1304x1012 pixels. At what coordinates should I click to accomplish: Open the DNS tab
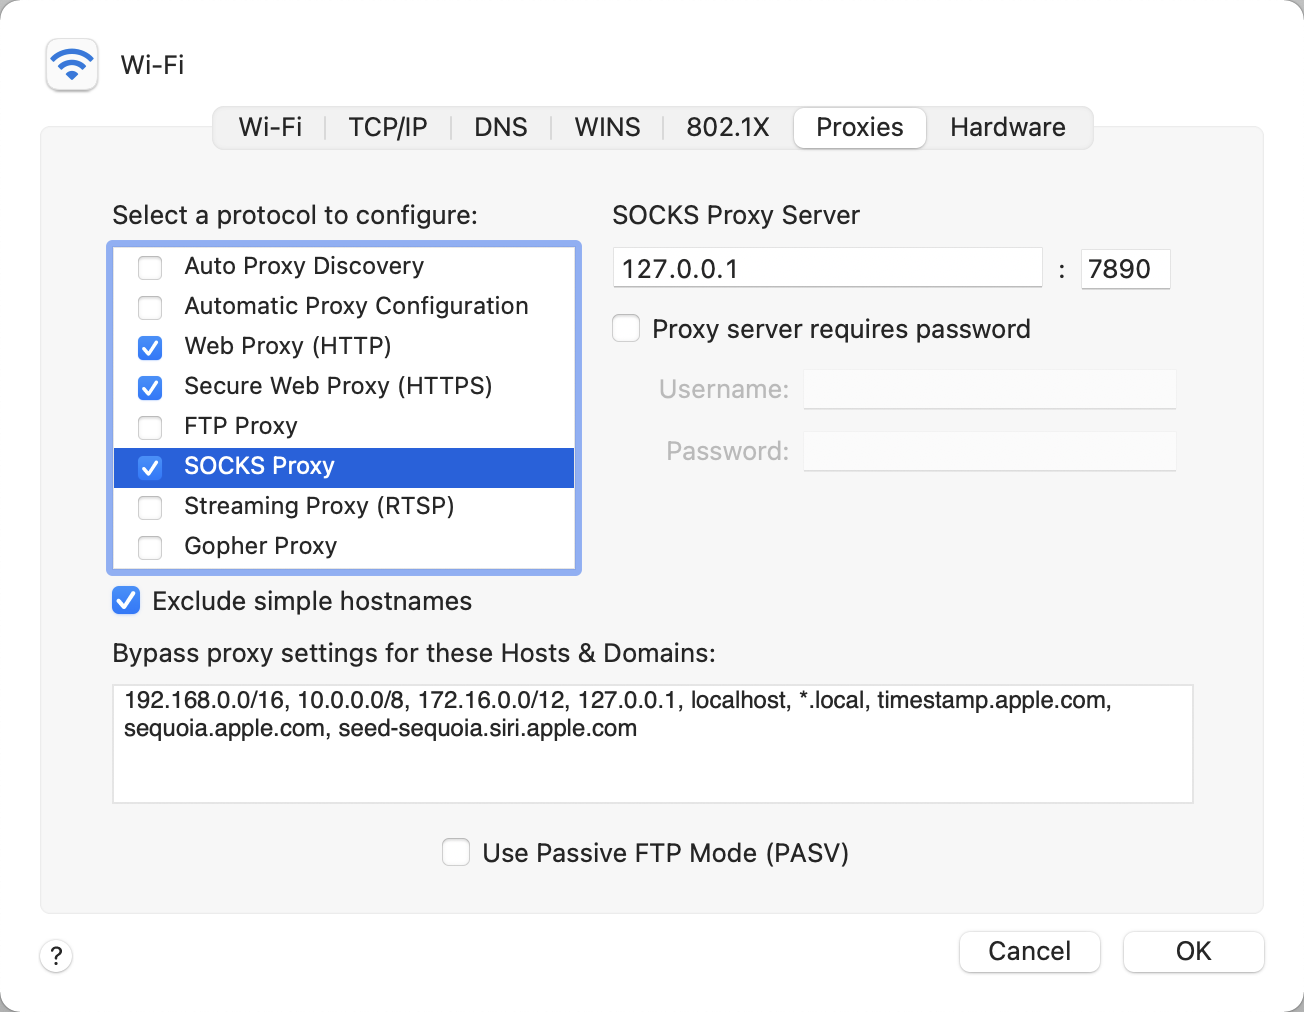click(x=501, y=127)
